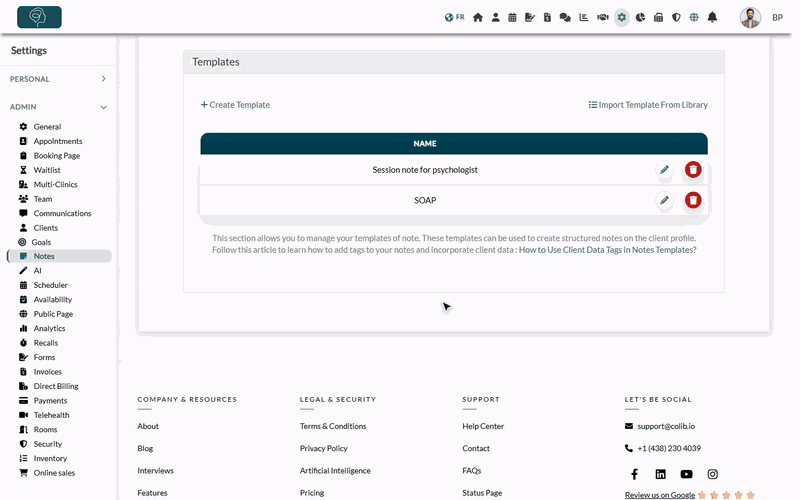This screenshot has width=800, height=500.
Task: Open Inventory settings
Action: click(50, 459)
